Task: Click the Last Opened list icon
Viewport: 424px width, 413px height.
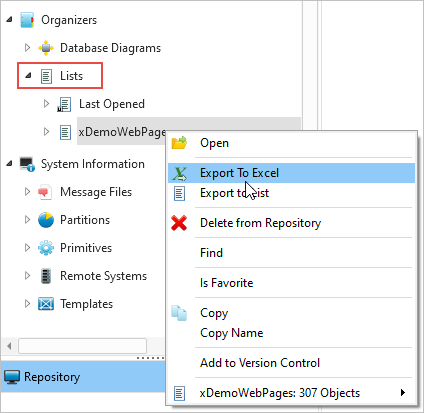Action: [x=64, y=104]
